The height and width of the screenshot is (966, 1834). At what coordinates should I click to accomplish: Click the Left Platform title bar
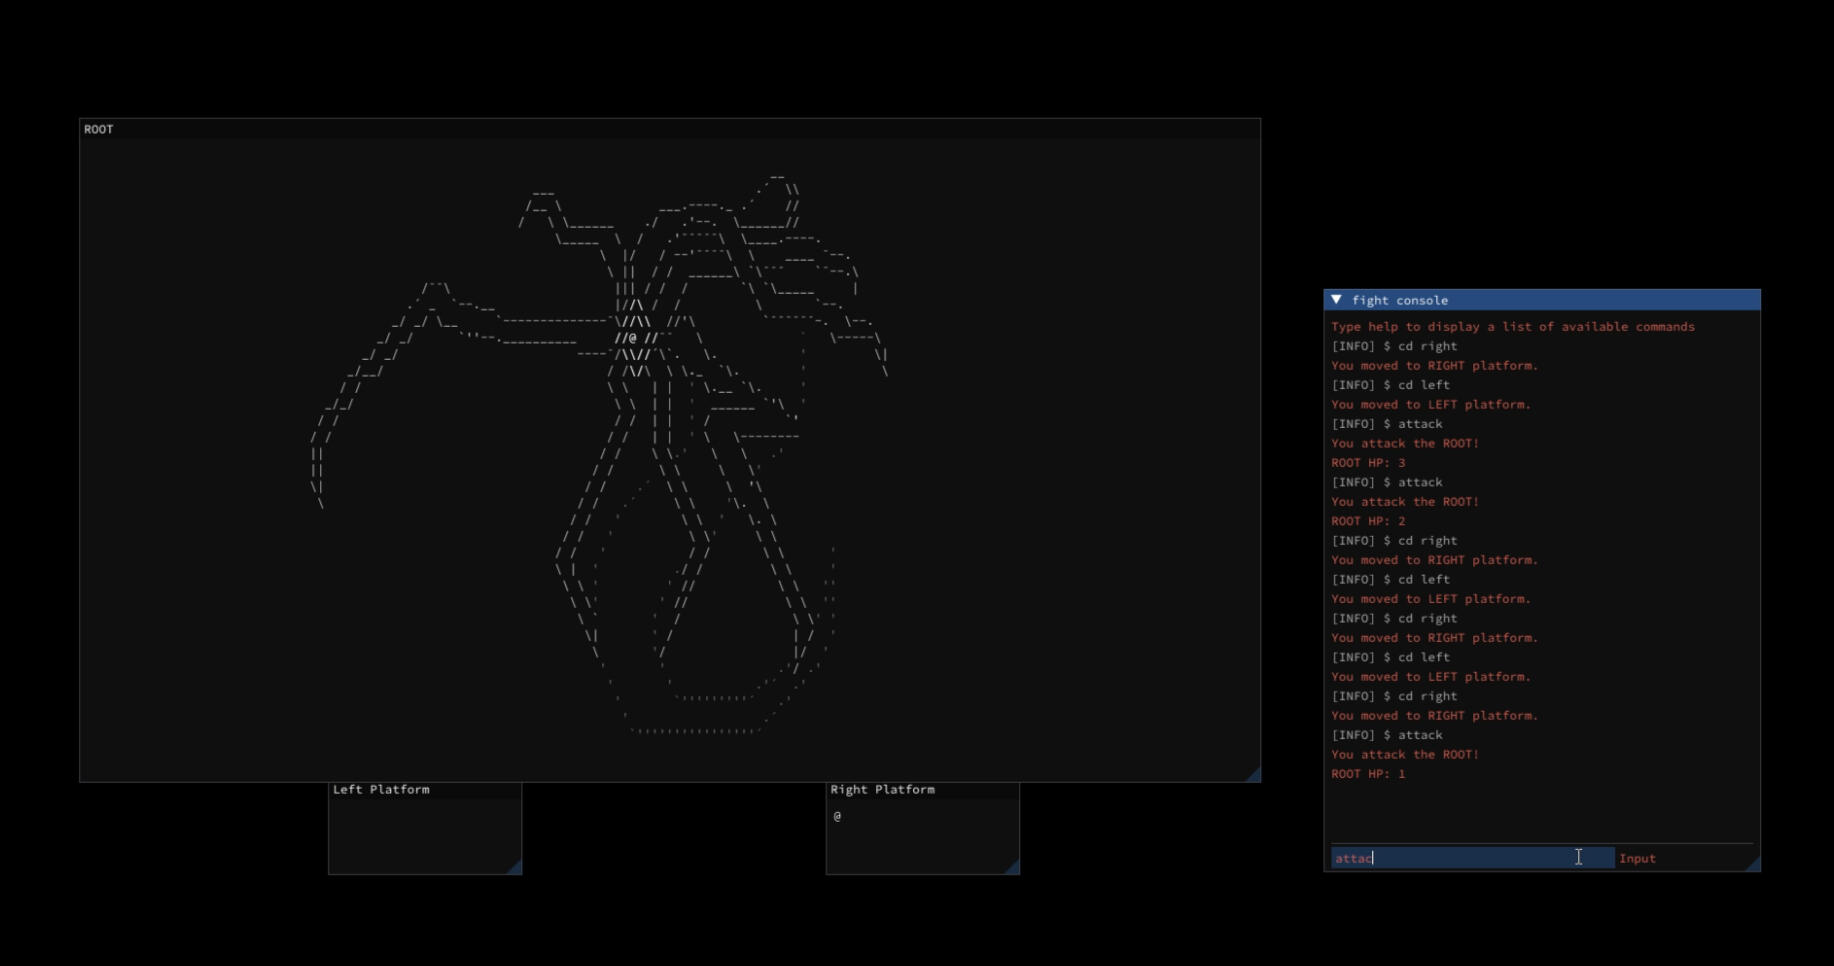(x=425, y=790)
